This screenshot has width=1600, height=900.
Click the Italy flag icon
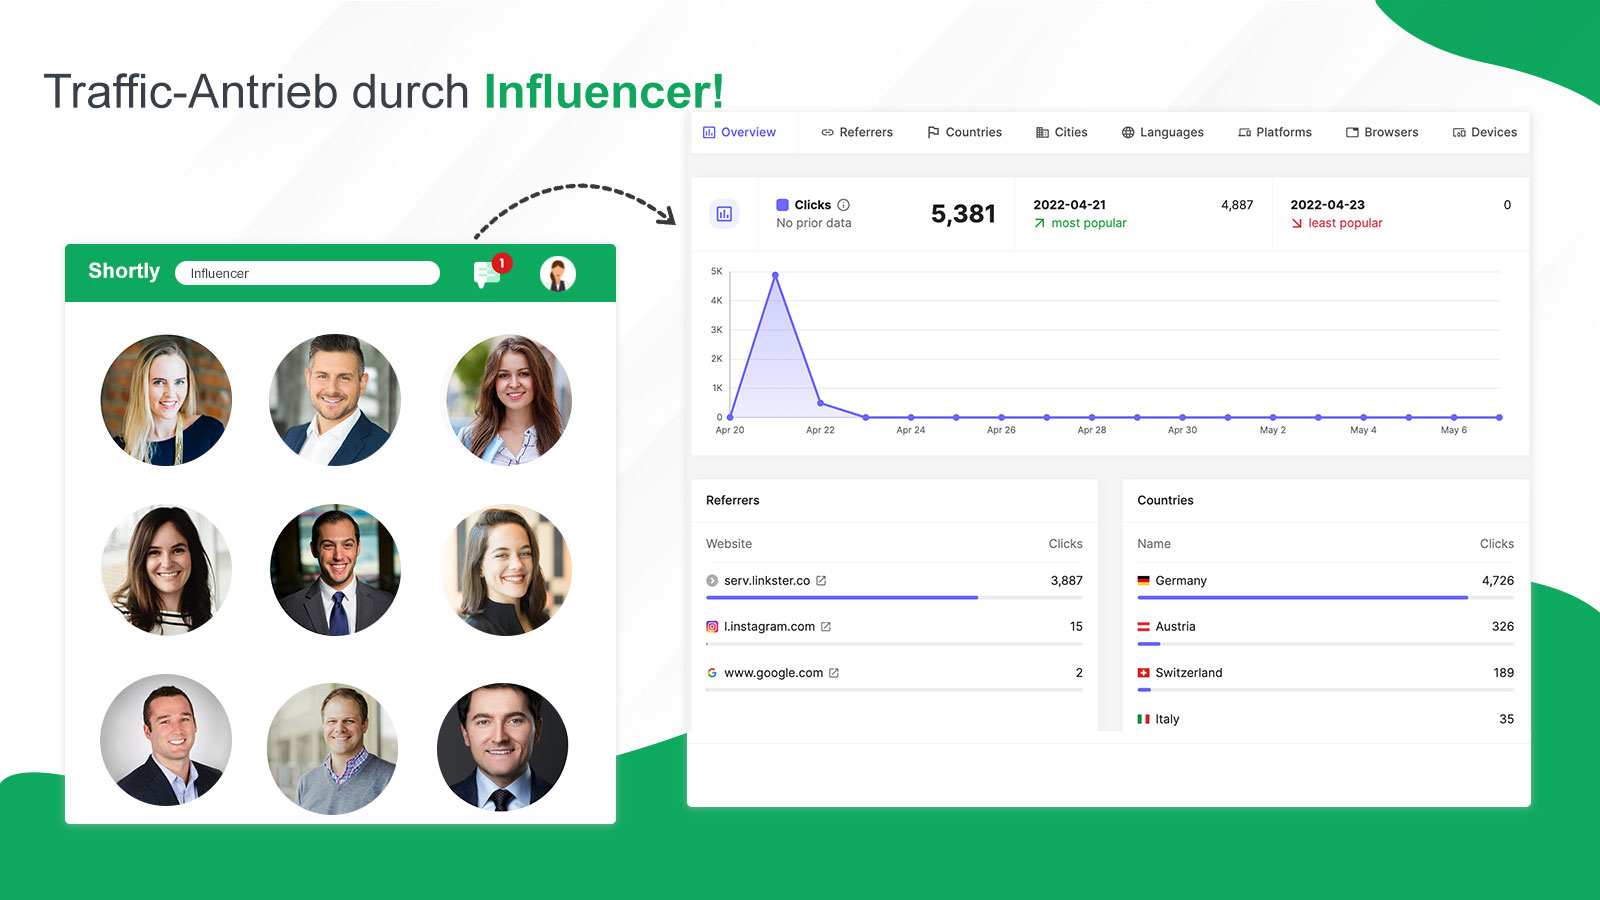click(1143, 719)
